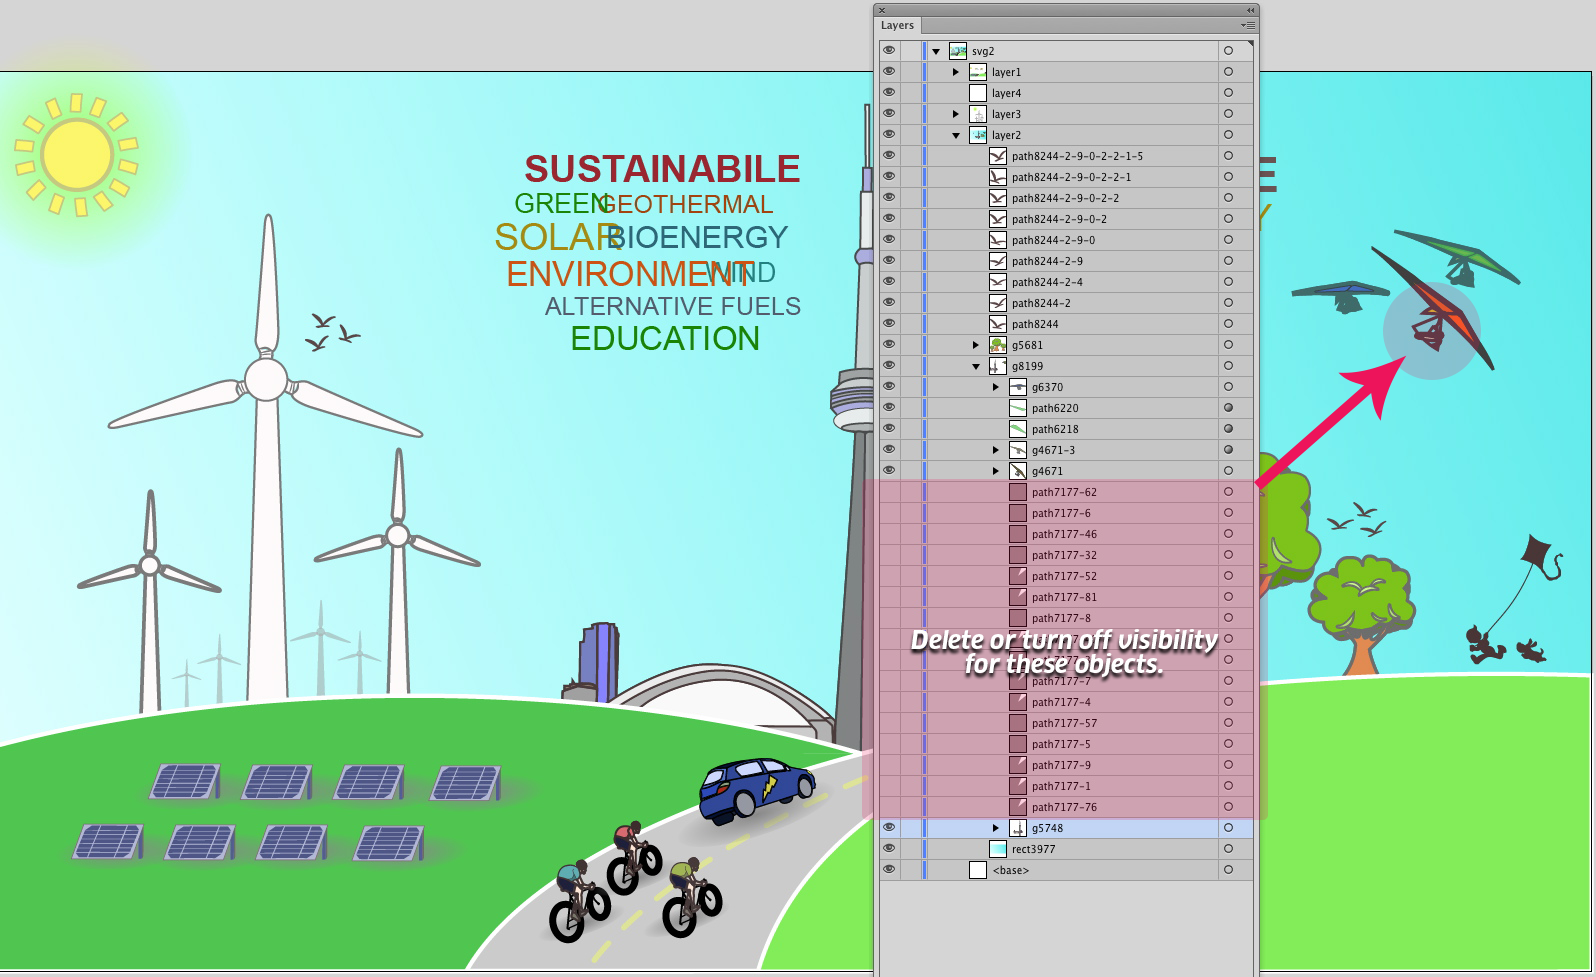
Task: Click target circle of g5748
Action: [x=1229, y=827]
